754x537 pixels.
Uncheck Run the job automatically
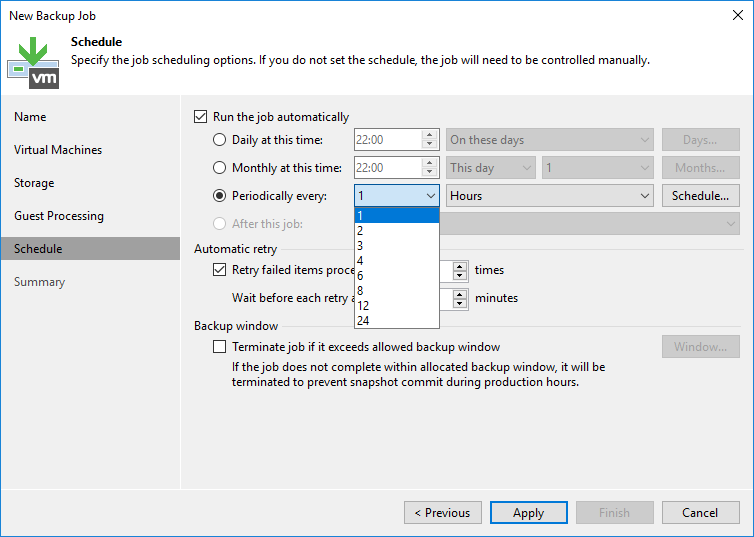point(201,117)
